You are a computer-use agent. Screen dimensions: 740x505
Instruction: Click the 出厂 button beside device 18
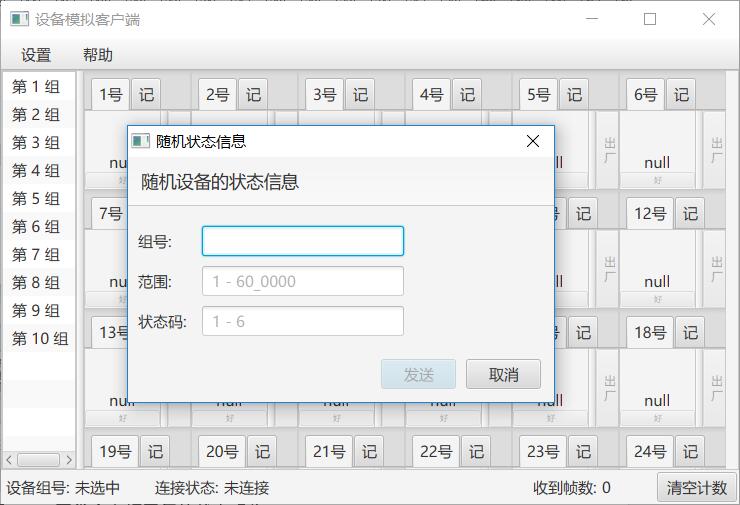pos(715,388)
